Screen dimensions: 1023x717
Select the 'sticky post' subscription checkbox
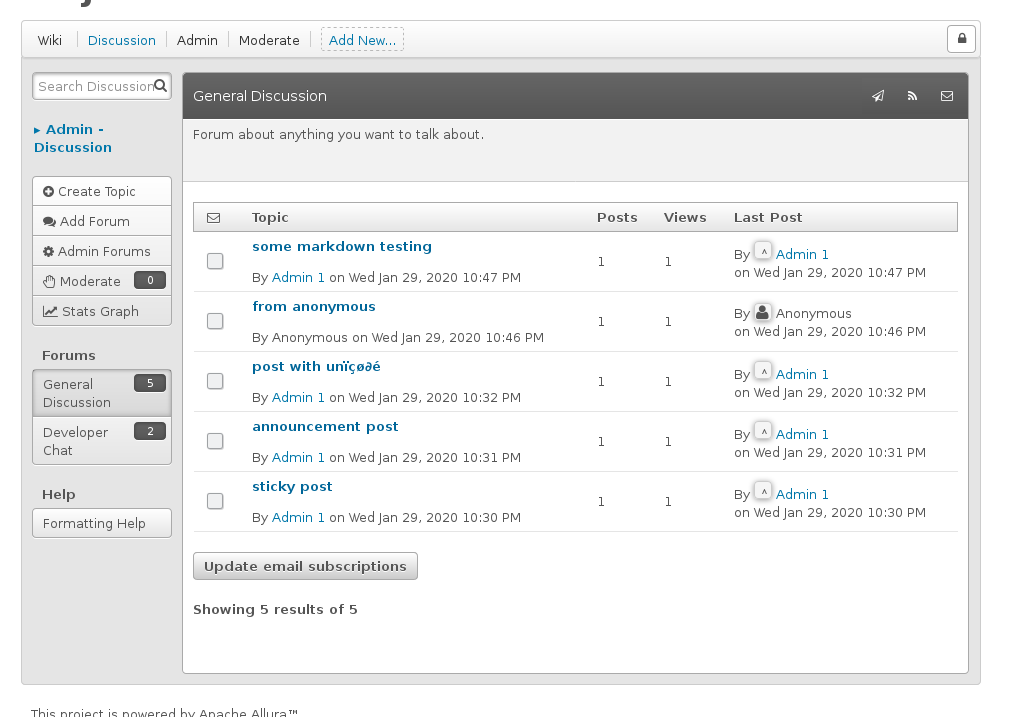[x=215, y=501]
